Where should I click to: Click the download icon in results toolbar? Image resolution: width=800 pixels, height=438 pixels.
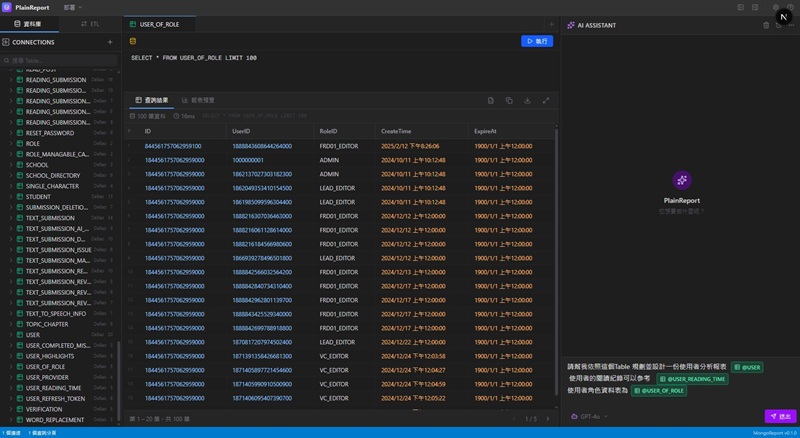(527, 101)
